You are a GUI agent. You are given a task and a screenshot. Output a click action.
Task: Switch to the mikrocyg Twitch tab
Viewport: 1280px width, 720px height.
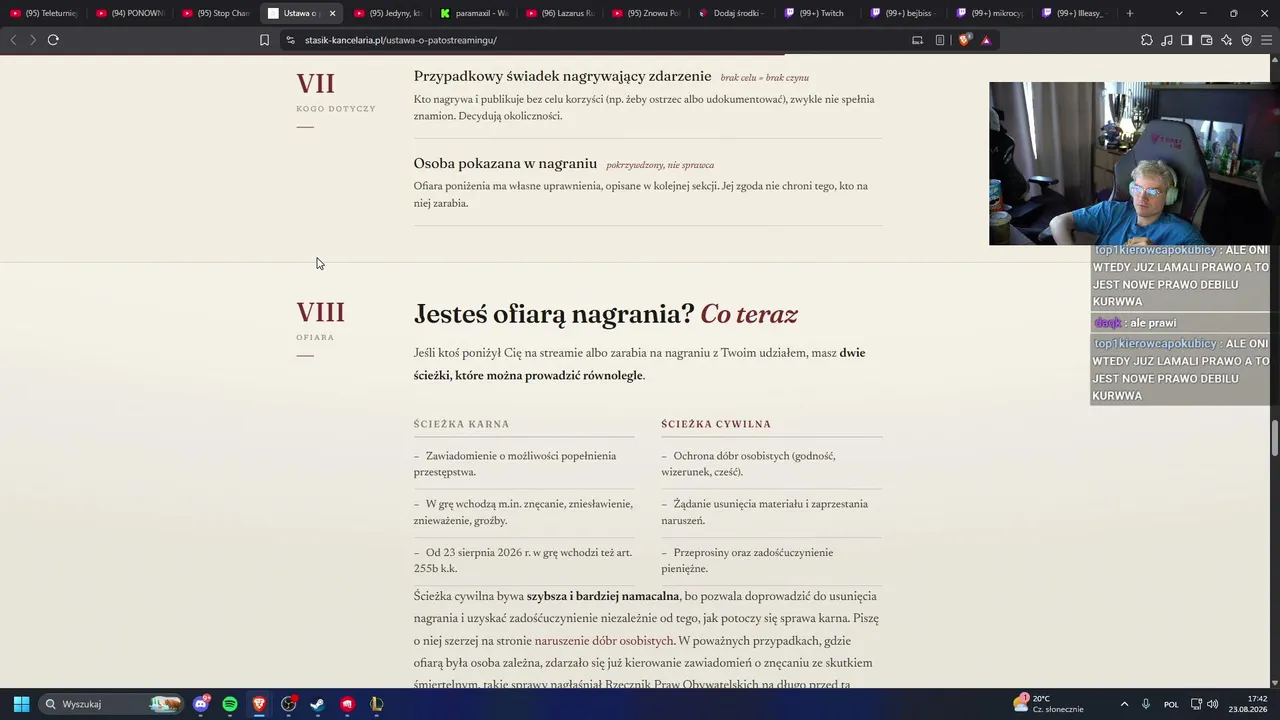[x=989, y=13]
